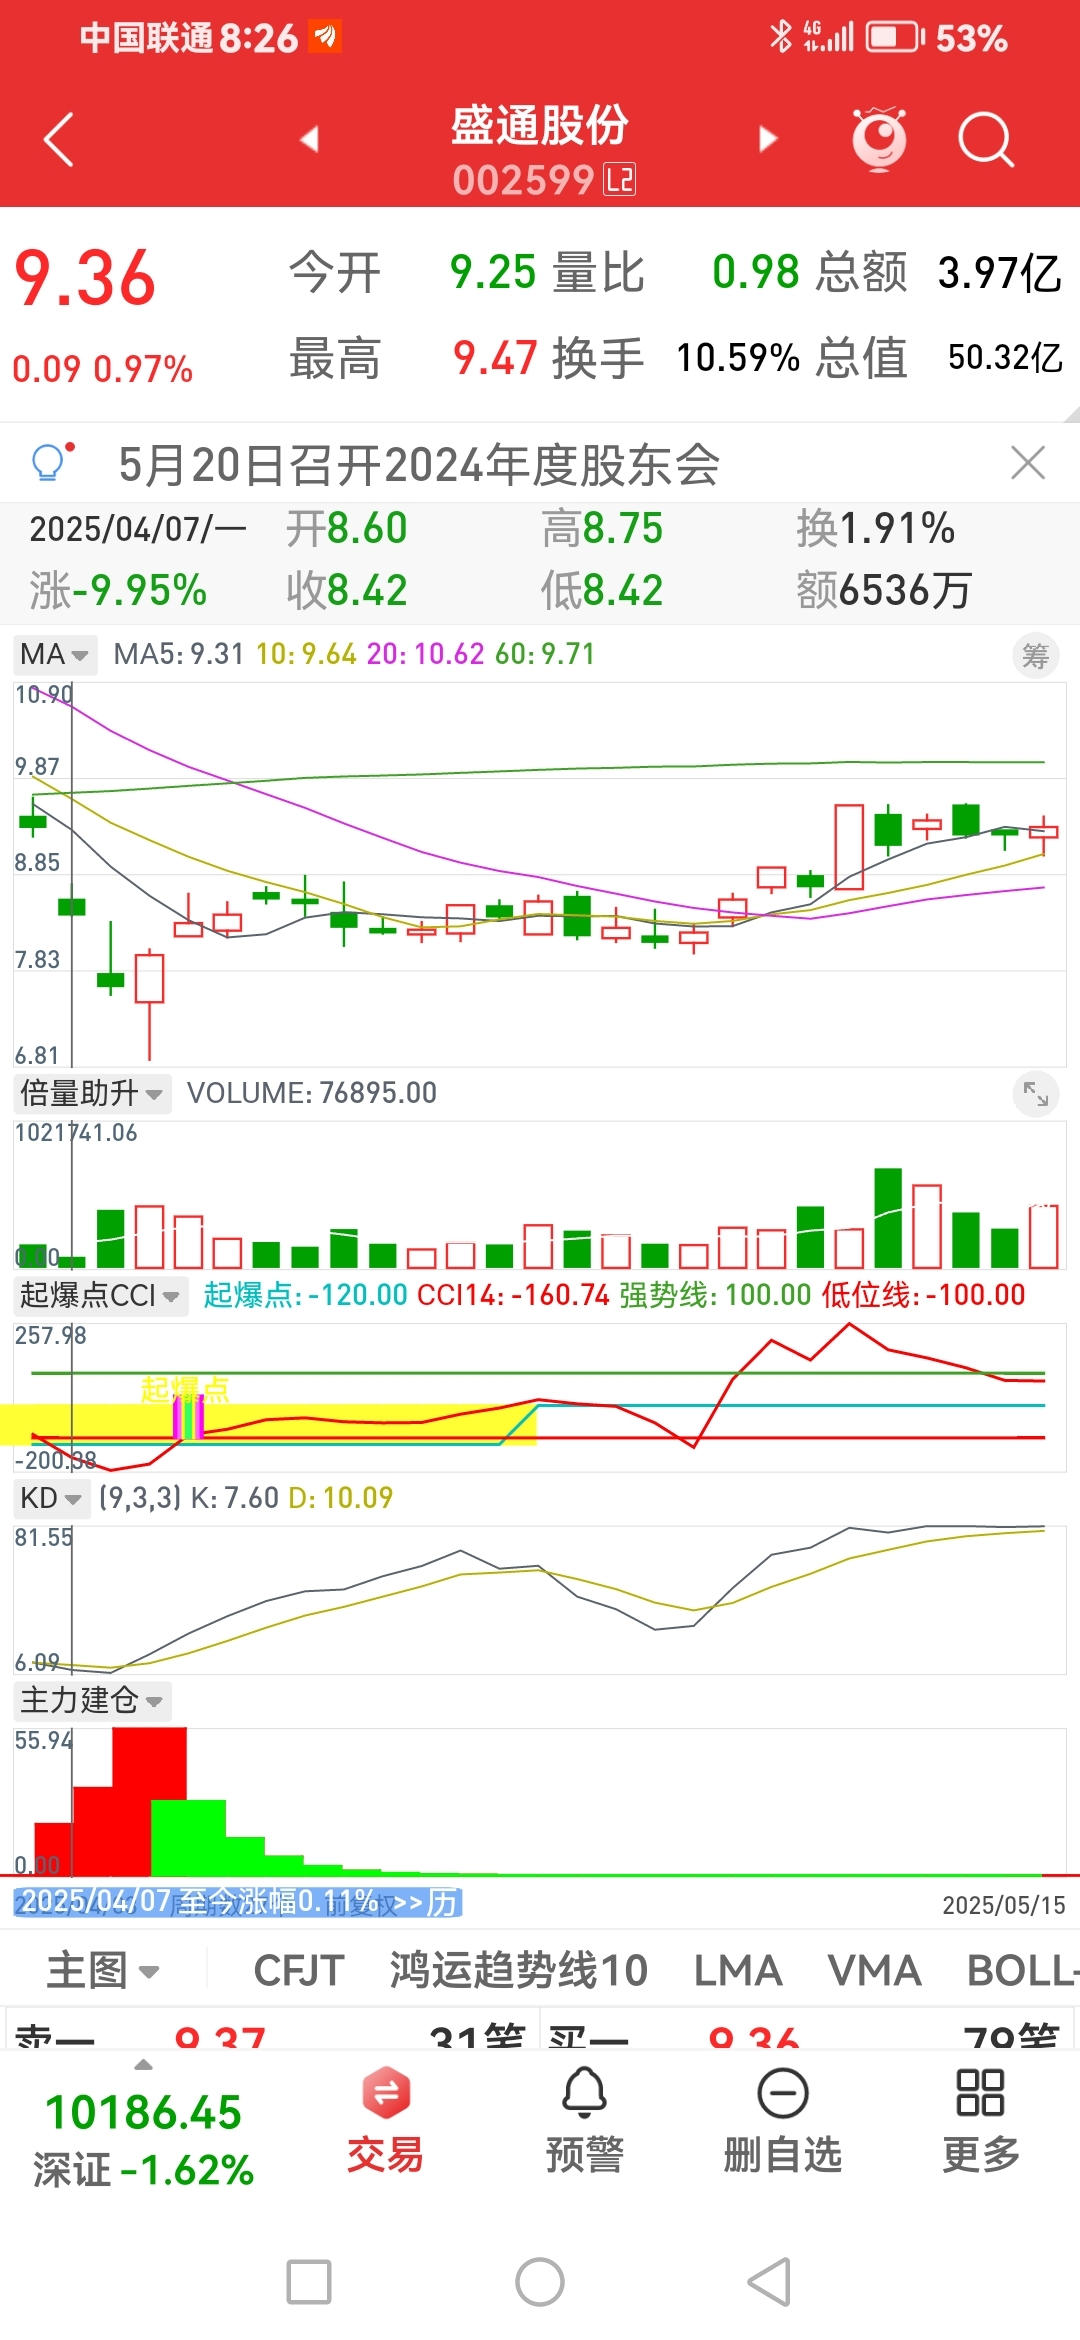The height and width of the screenshot is (2340, 1080).
Task: Tap the 总值 50.32亿 value
Action: [x=1005, y=357]
